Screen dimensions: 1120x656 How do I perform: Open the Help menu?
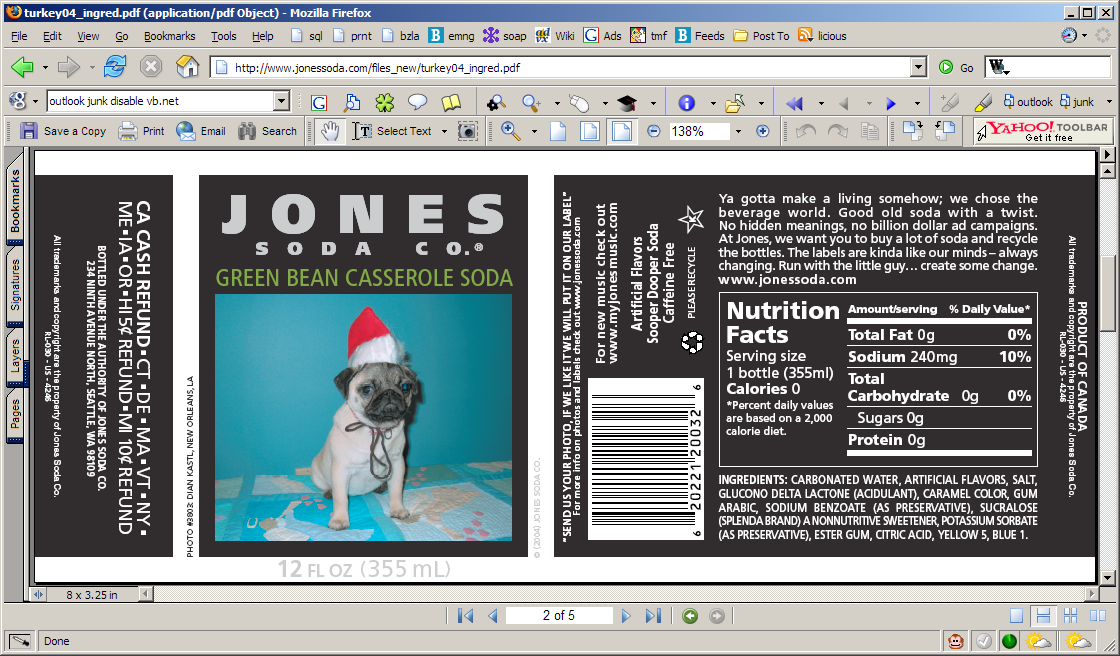(262, 36)
